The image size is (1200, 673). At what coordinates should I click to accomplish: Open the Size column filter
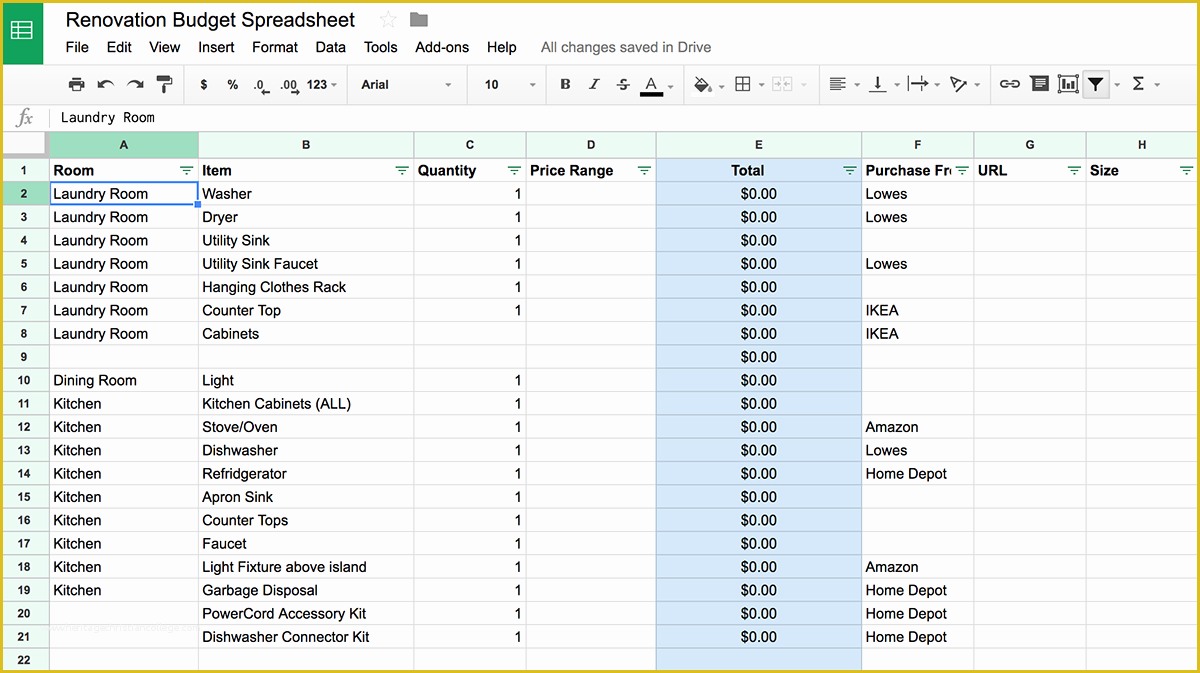tap(1186, 171)
